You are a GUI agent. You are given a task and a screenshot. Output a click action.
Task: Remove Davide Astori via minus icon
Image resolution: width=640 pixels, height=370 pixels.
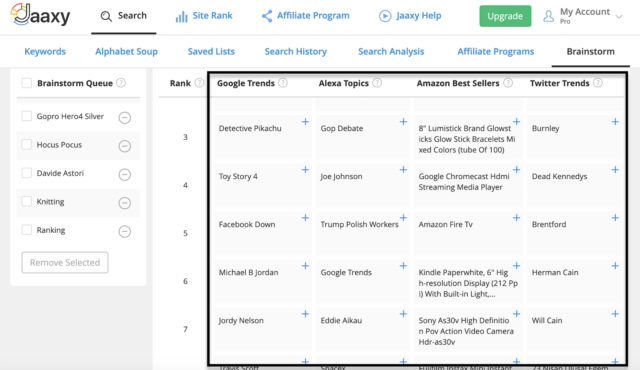(124, 175)
